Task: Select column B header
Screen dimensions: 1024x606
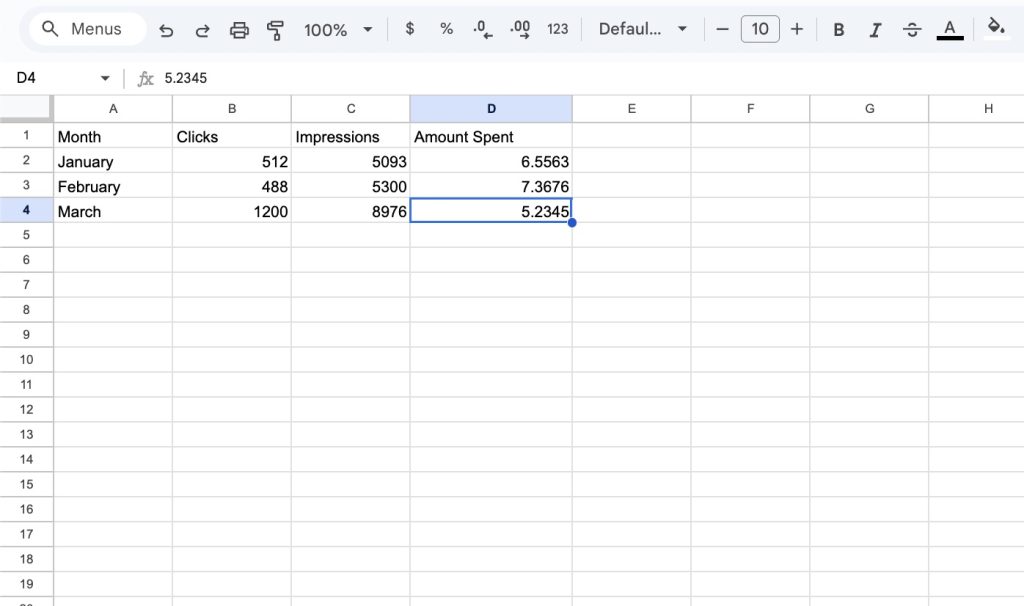Action: click(232, 109)
